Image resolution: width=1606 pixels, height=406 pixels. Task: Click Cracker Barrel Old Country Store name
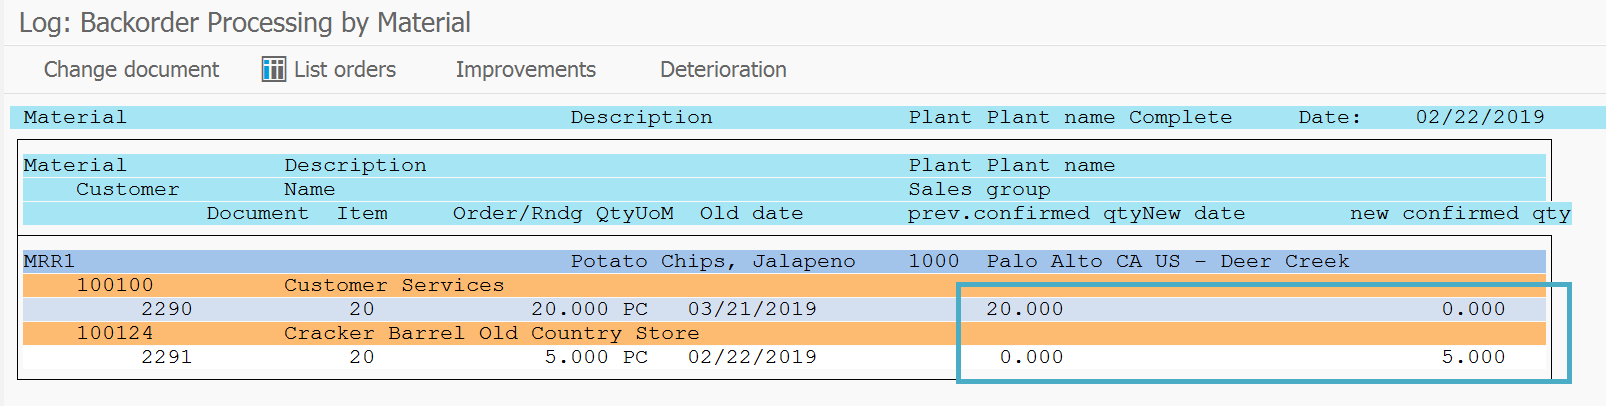[x=492, y=333]
